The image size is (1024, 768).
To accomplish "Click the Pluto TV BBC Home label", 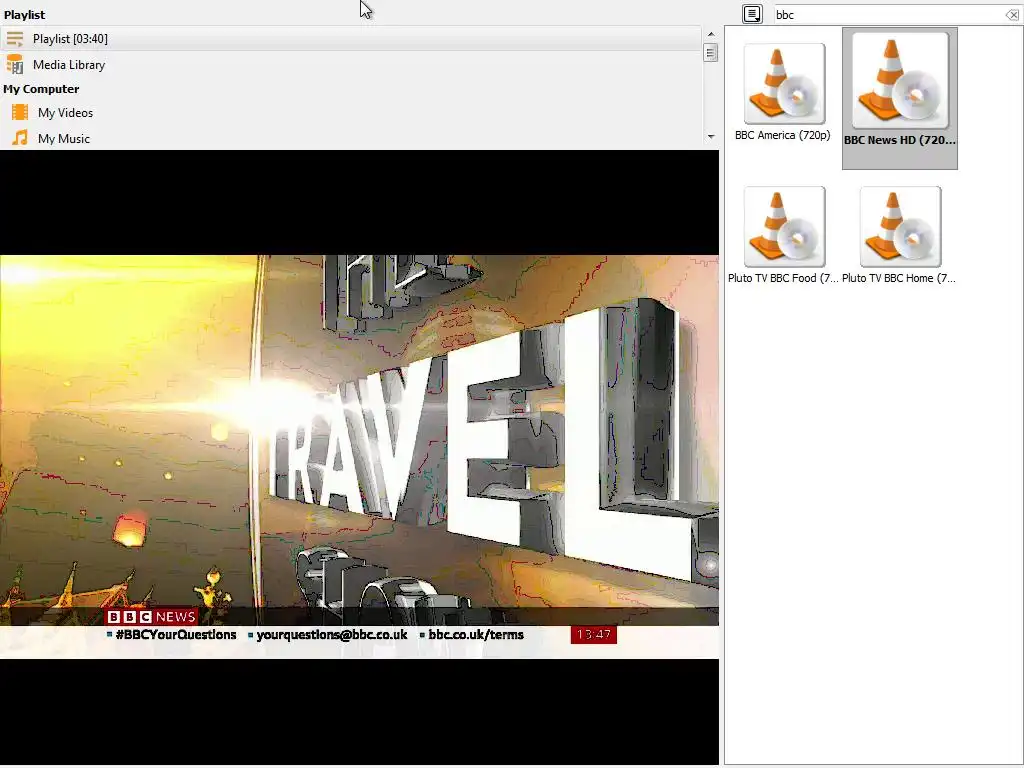I will [899, 278].
